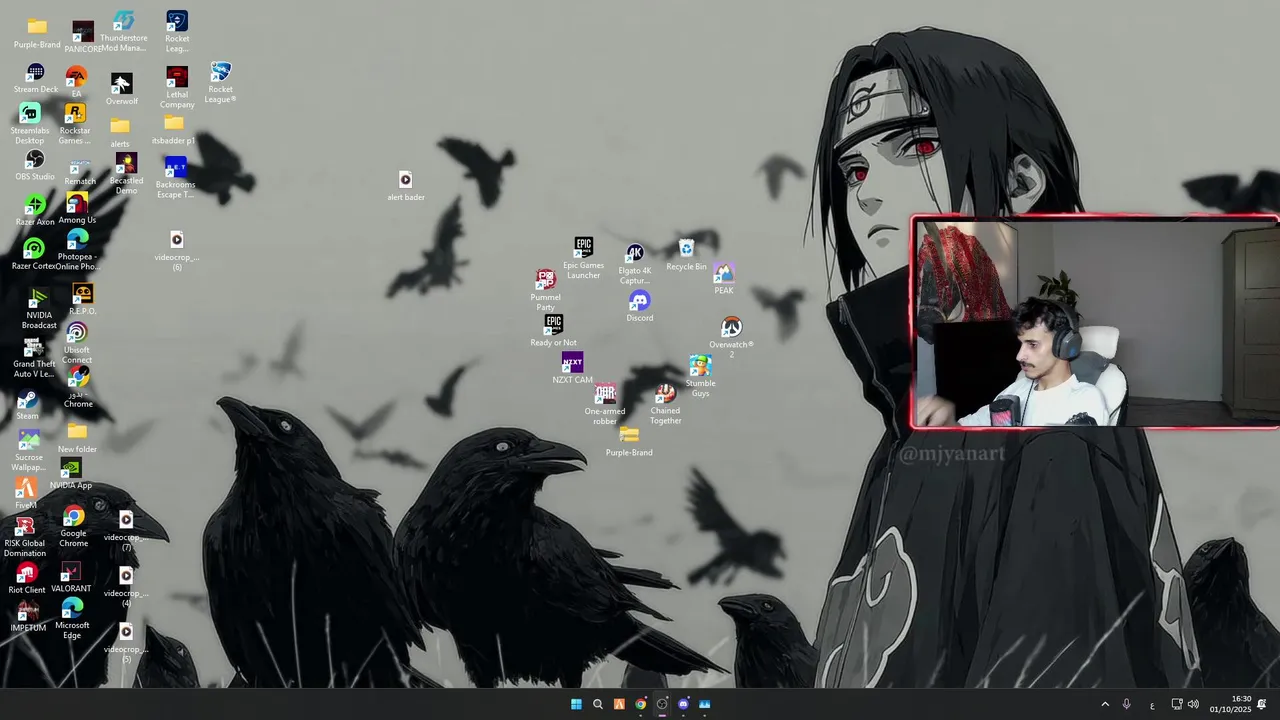Select the One-armed robber icon
The width and height of the screenshot is (1280, 720).
click(605, 405)
